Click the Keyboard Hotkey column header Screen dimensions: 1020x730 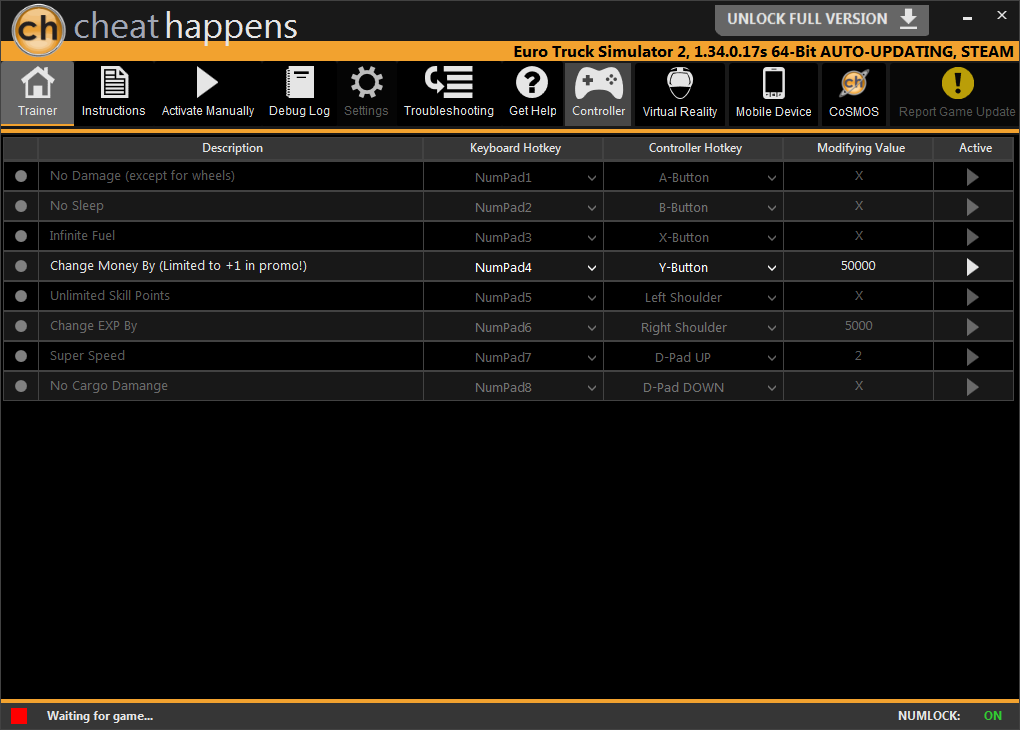[515, 148]
